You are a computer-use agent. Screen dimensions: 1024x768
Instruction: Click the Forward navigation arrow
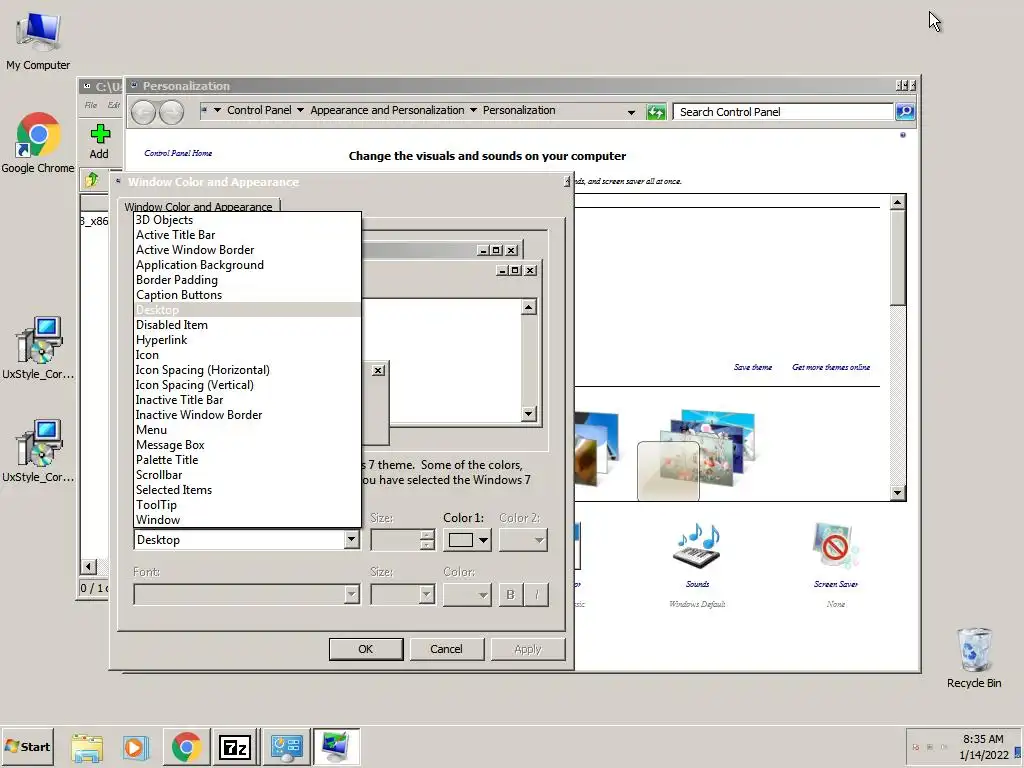coord(171,112)
